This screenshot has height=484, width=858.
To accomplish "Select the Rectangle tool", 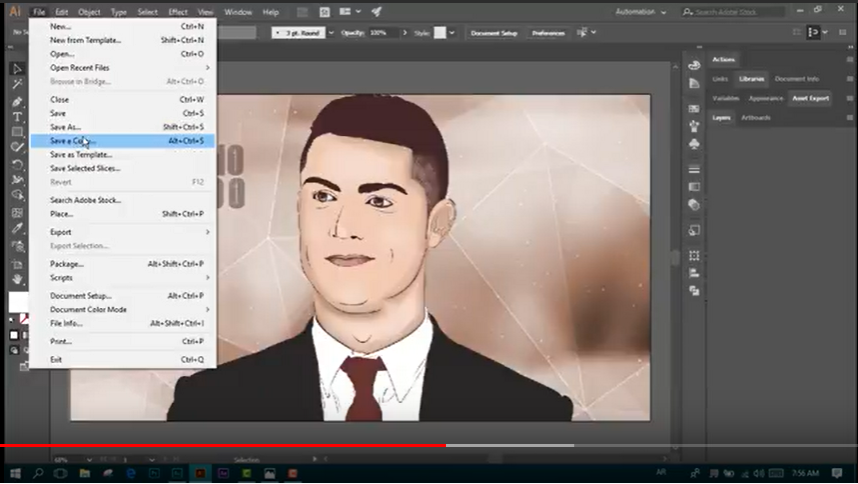I will click(x=17, y=132).
